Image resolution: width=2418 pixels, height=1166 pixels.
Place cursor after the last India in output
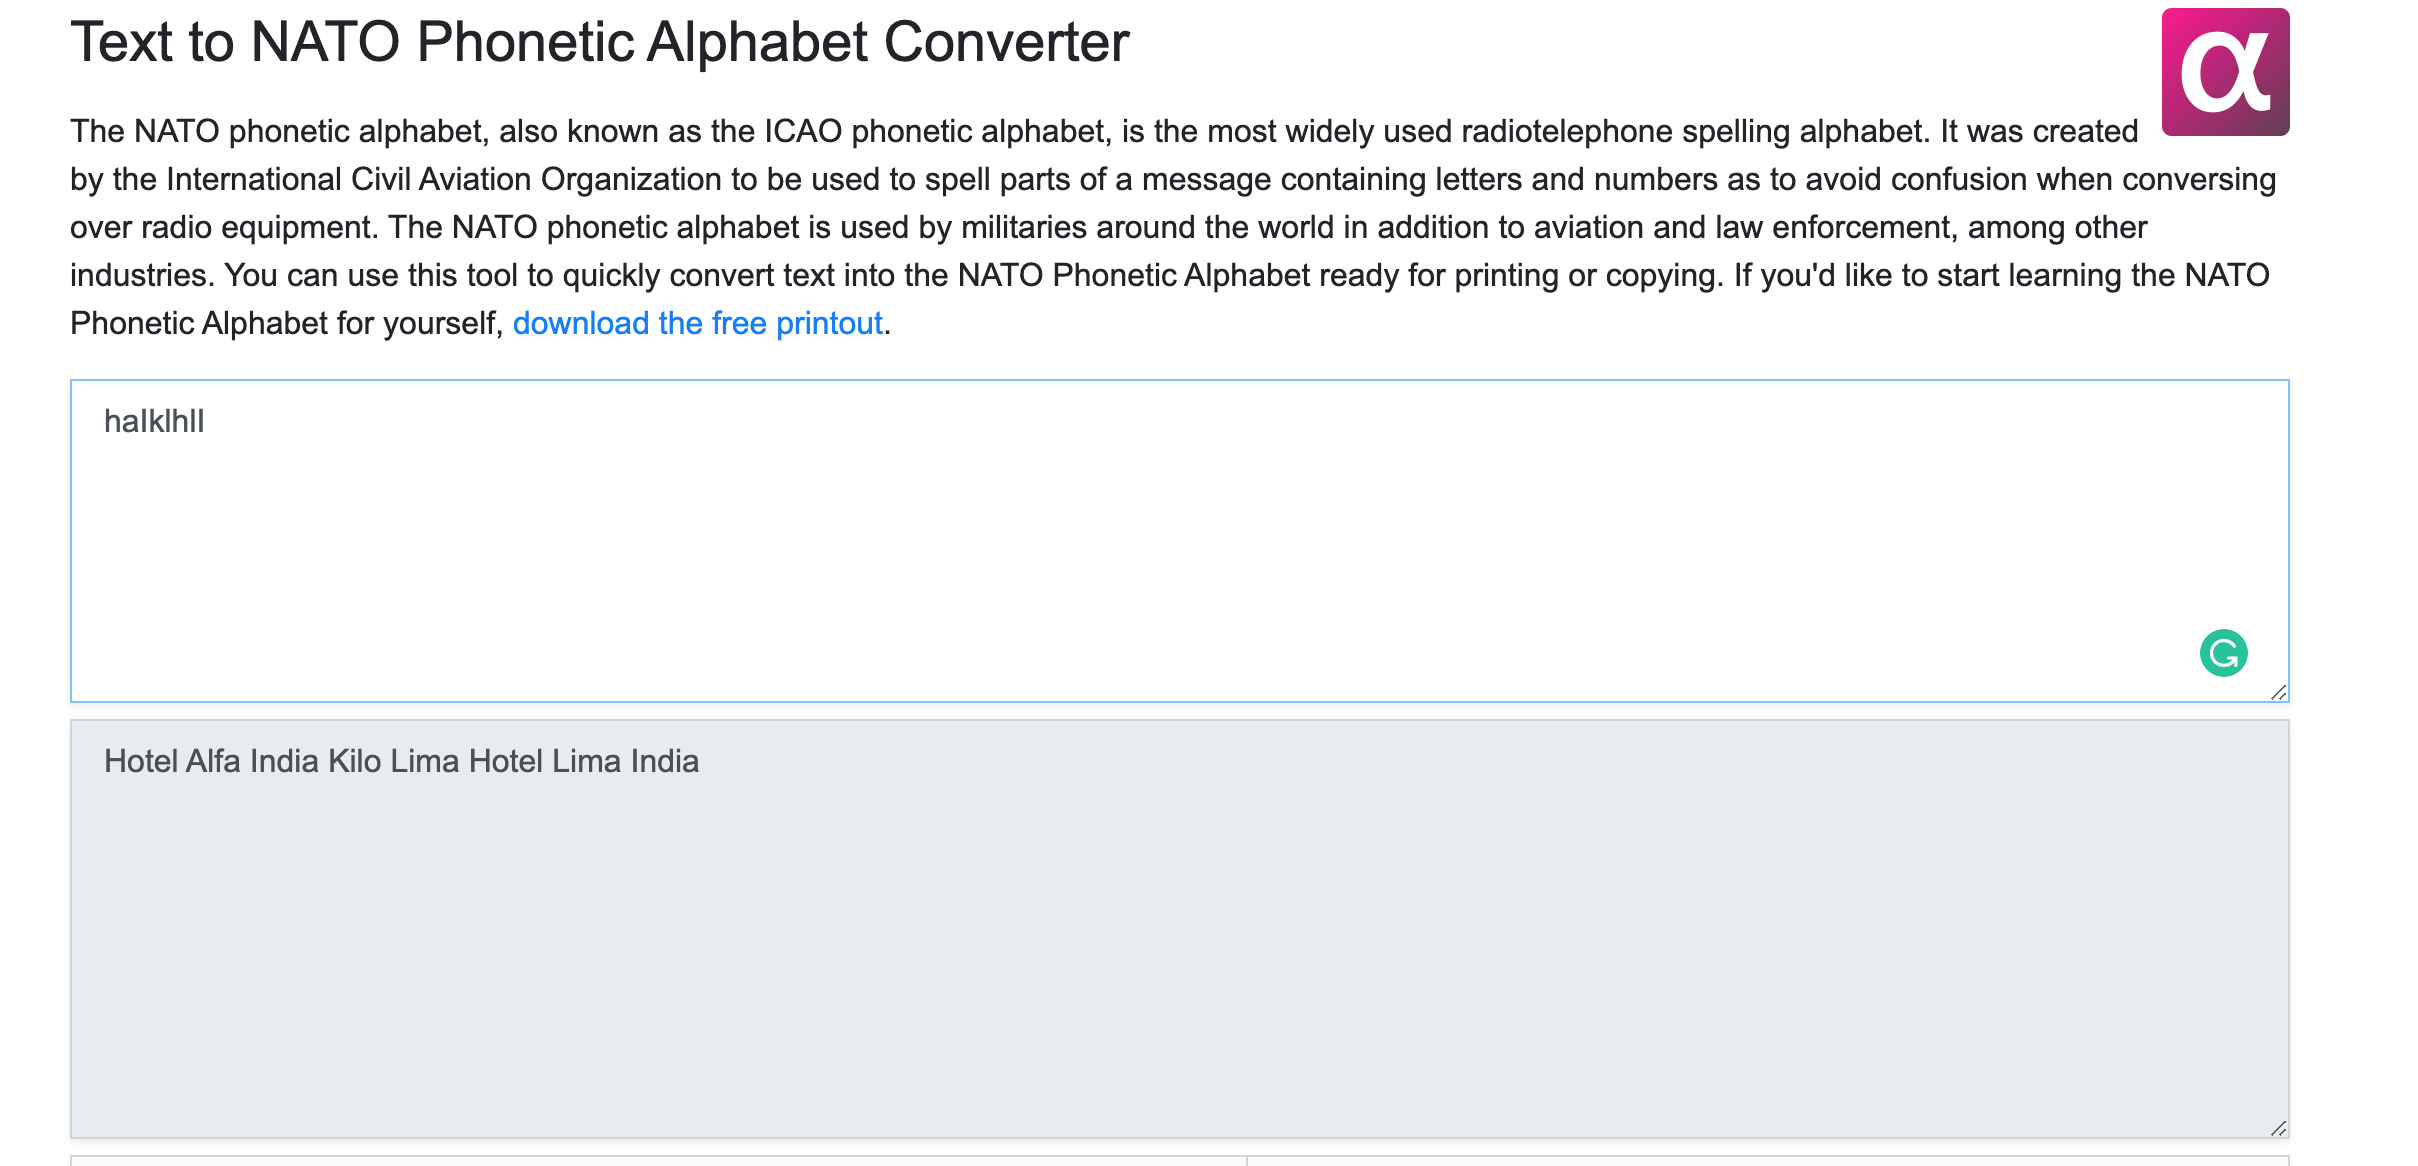(701, 761)
